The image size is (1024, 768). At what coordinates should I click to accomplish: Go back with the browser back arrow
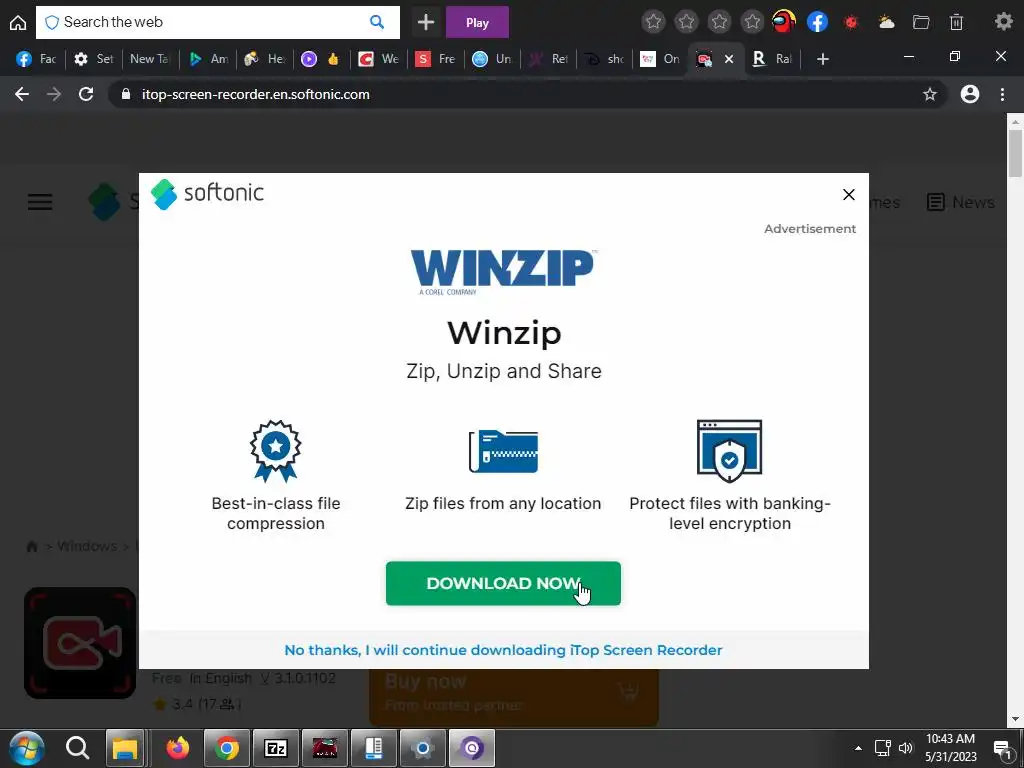22,94
